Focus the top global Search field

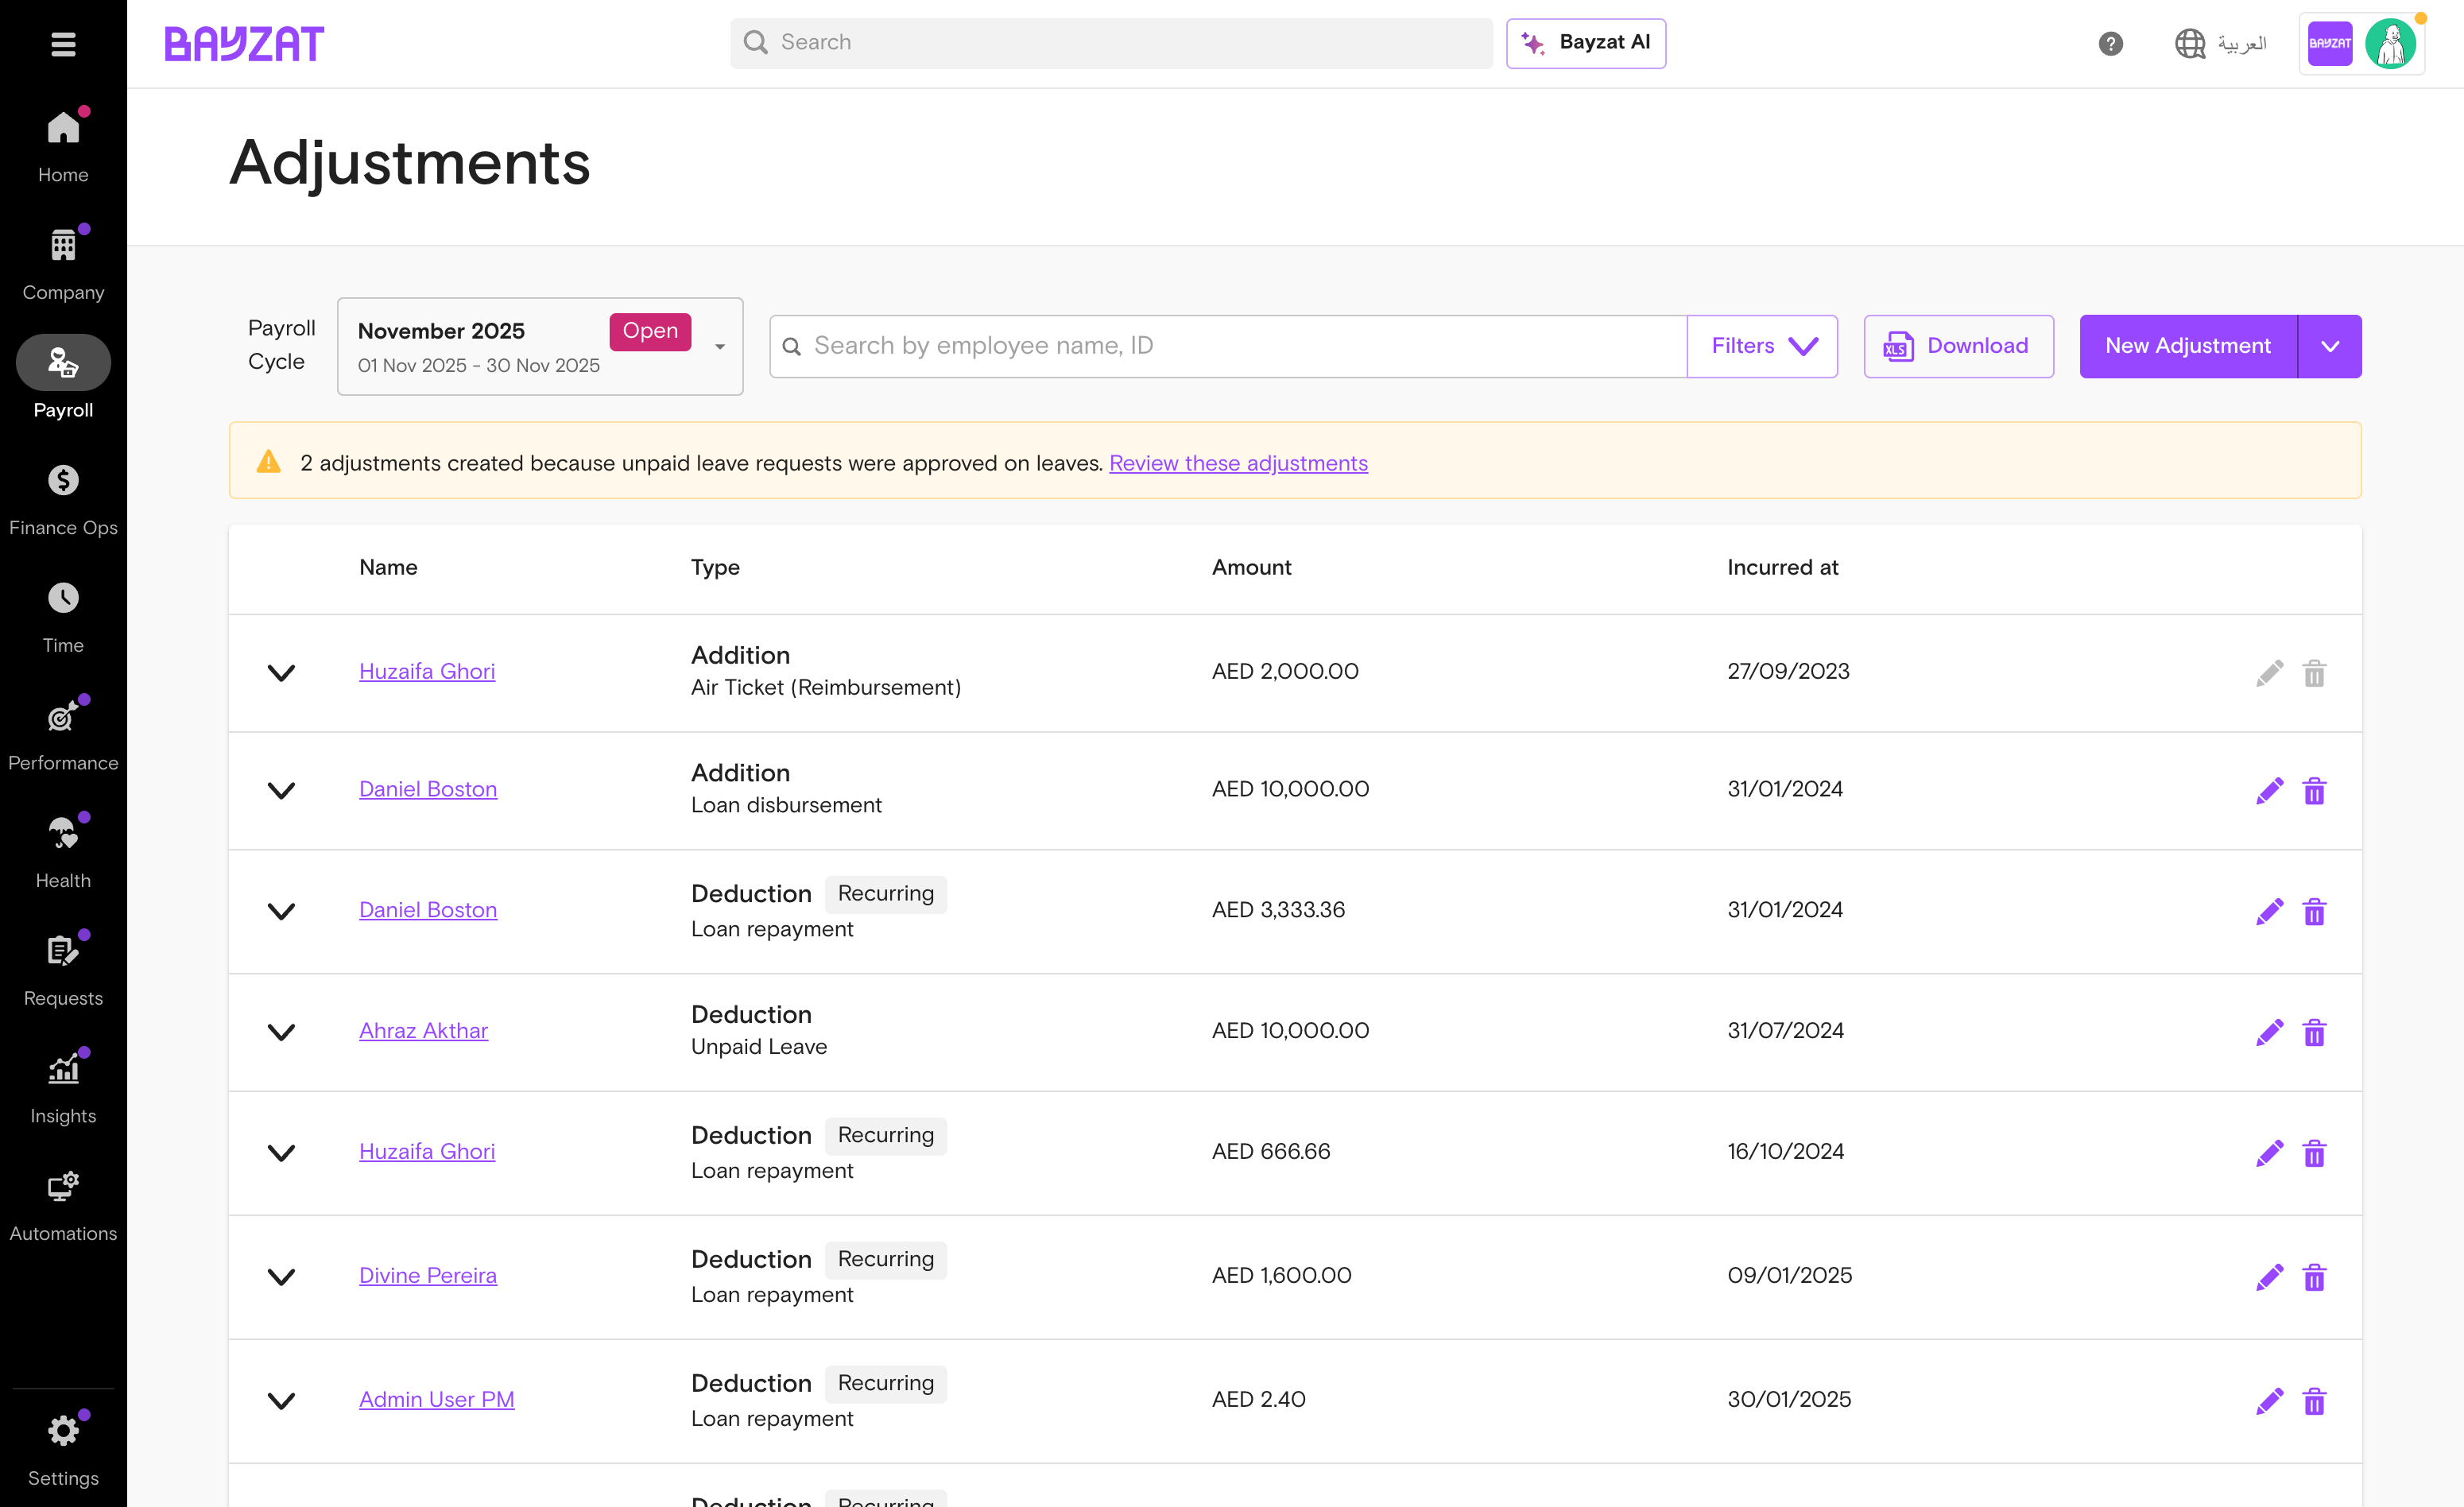tap(1111, 43)
